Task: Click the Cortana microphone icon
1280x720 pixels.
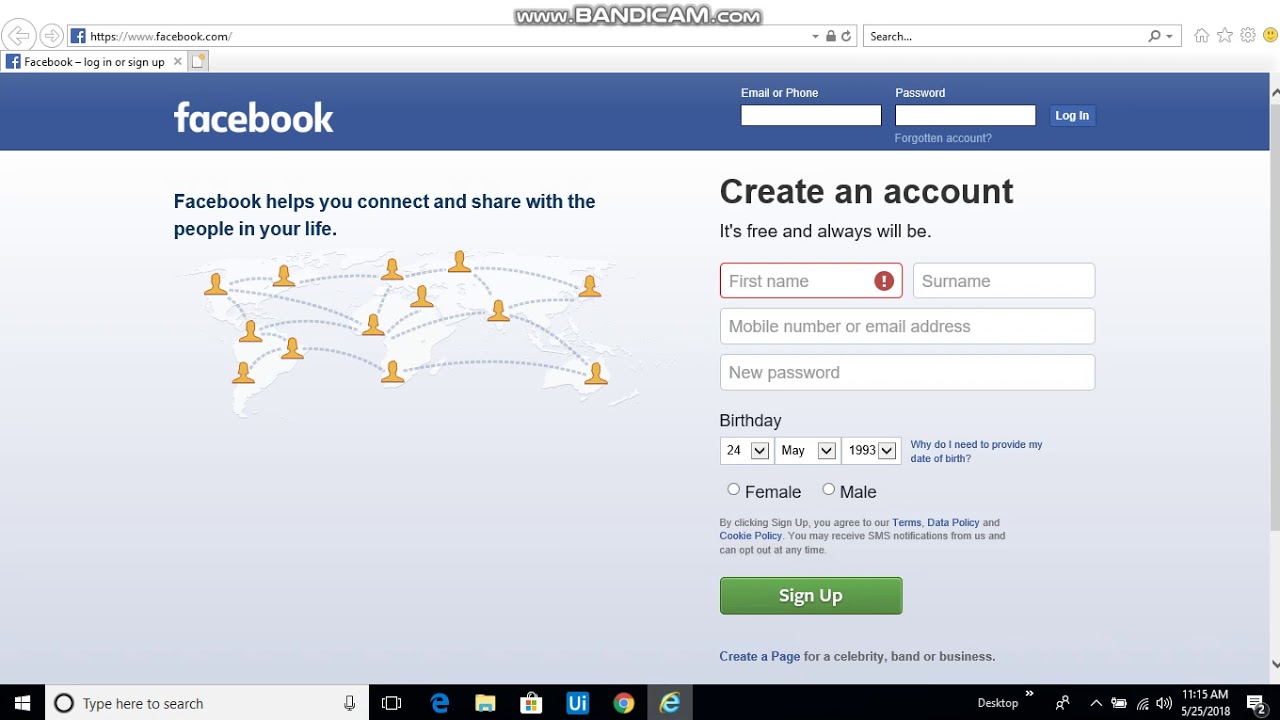Action: click(349, 703)
